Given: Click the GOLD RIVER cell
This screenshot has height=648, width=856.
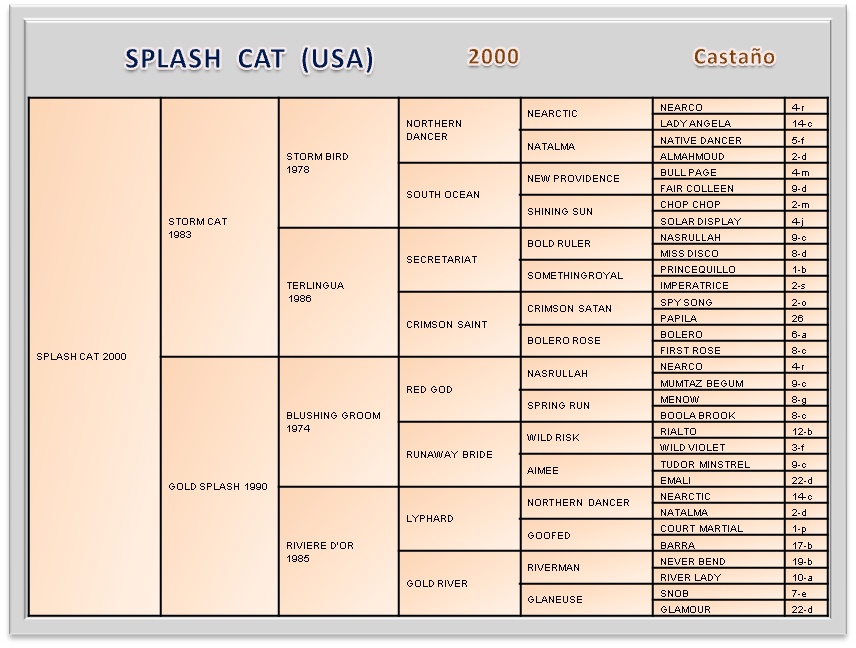Looking at the screenshot, I should click(x=459, y=583).
